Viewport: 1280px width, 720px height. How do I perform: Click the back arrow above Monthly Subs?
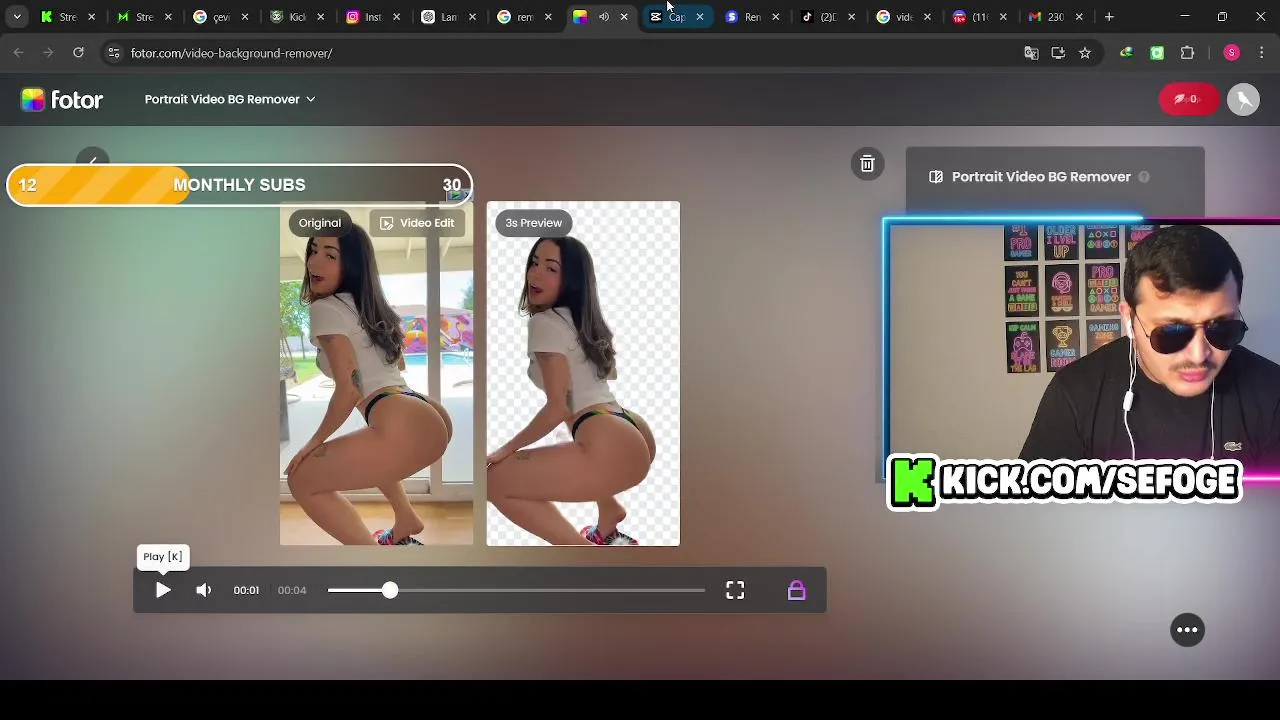92,160
